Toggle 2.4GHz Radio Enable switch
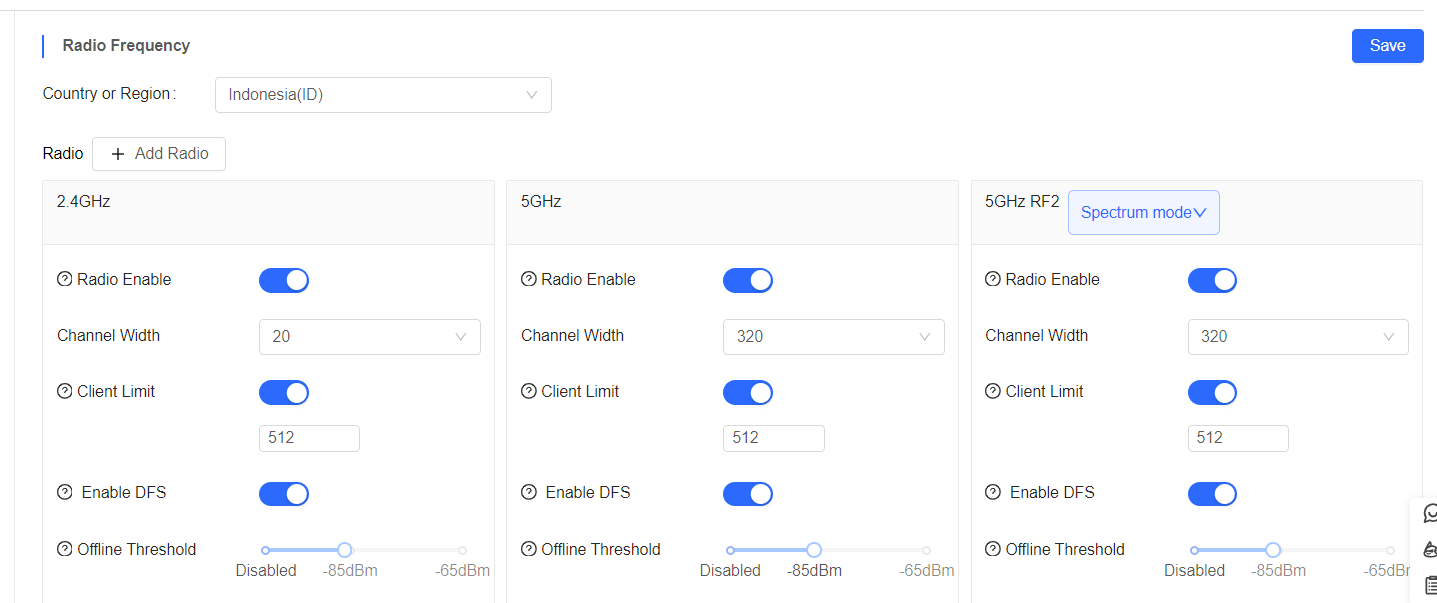 [x=284, y=280]
